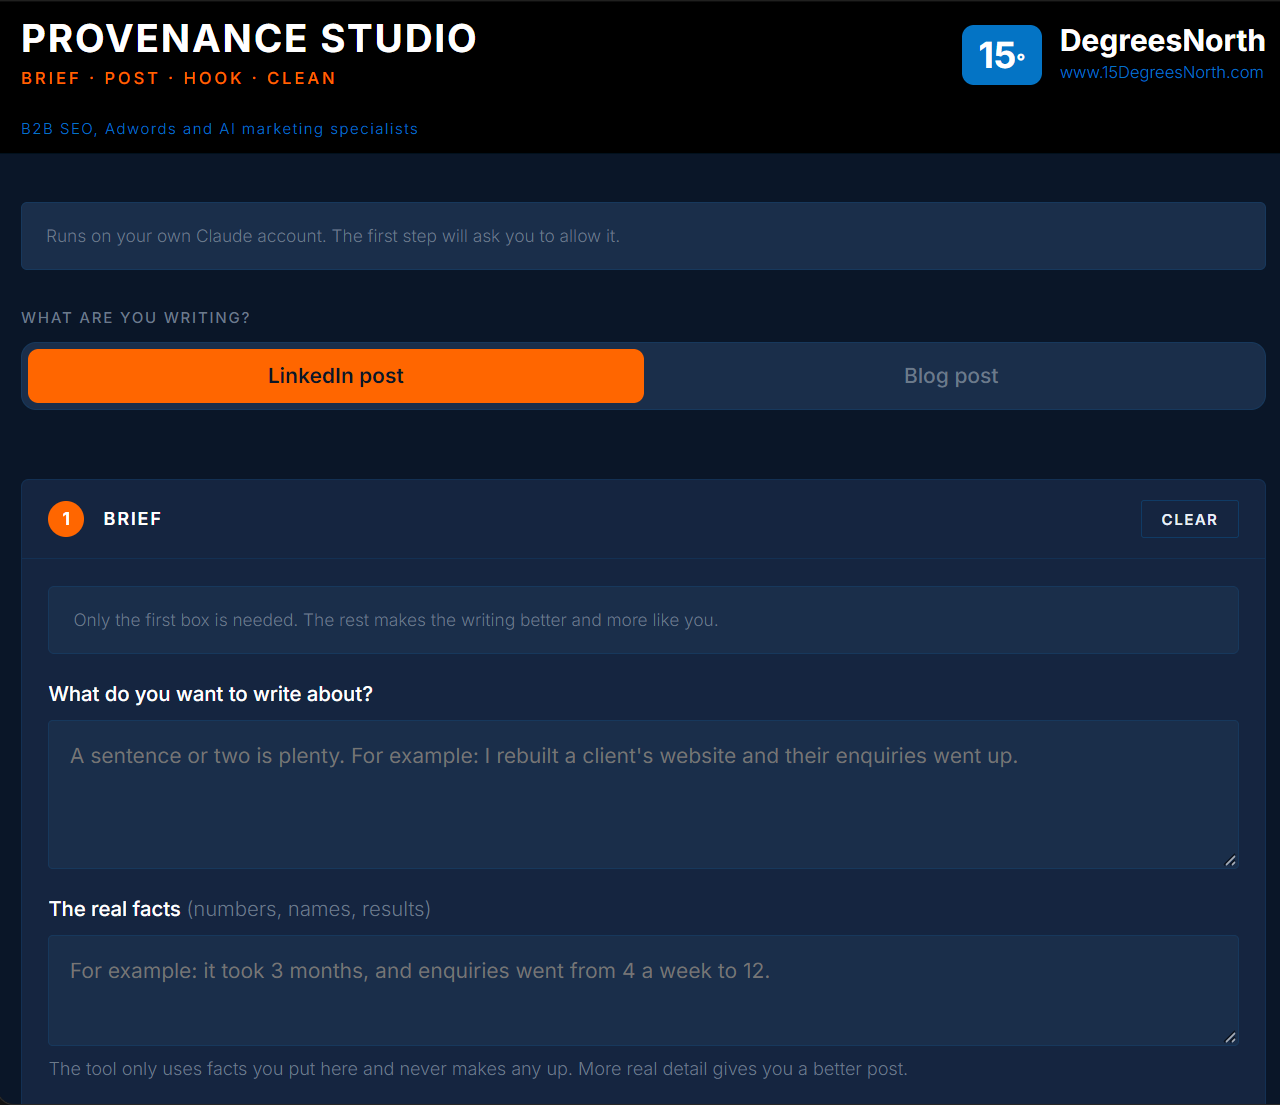Click into the real facts text area
Image resolution: width=1280 pixels, height=1105 pixels.
[x=644, y=990]
